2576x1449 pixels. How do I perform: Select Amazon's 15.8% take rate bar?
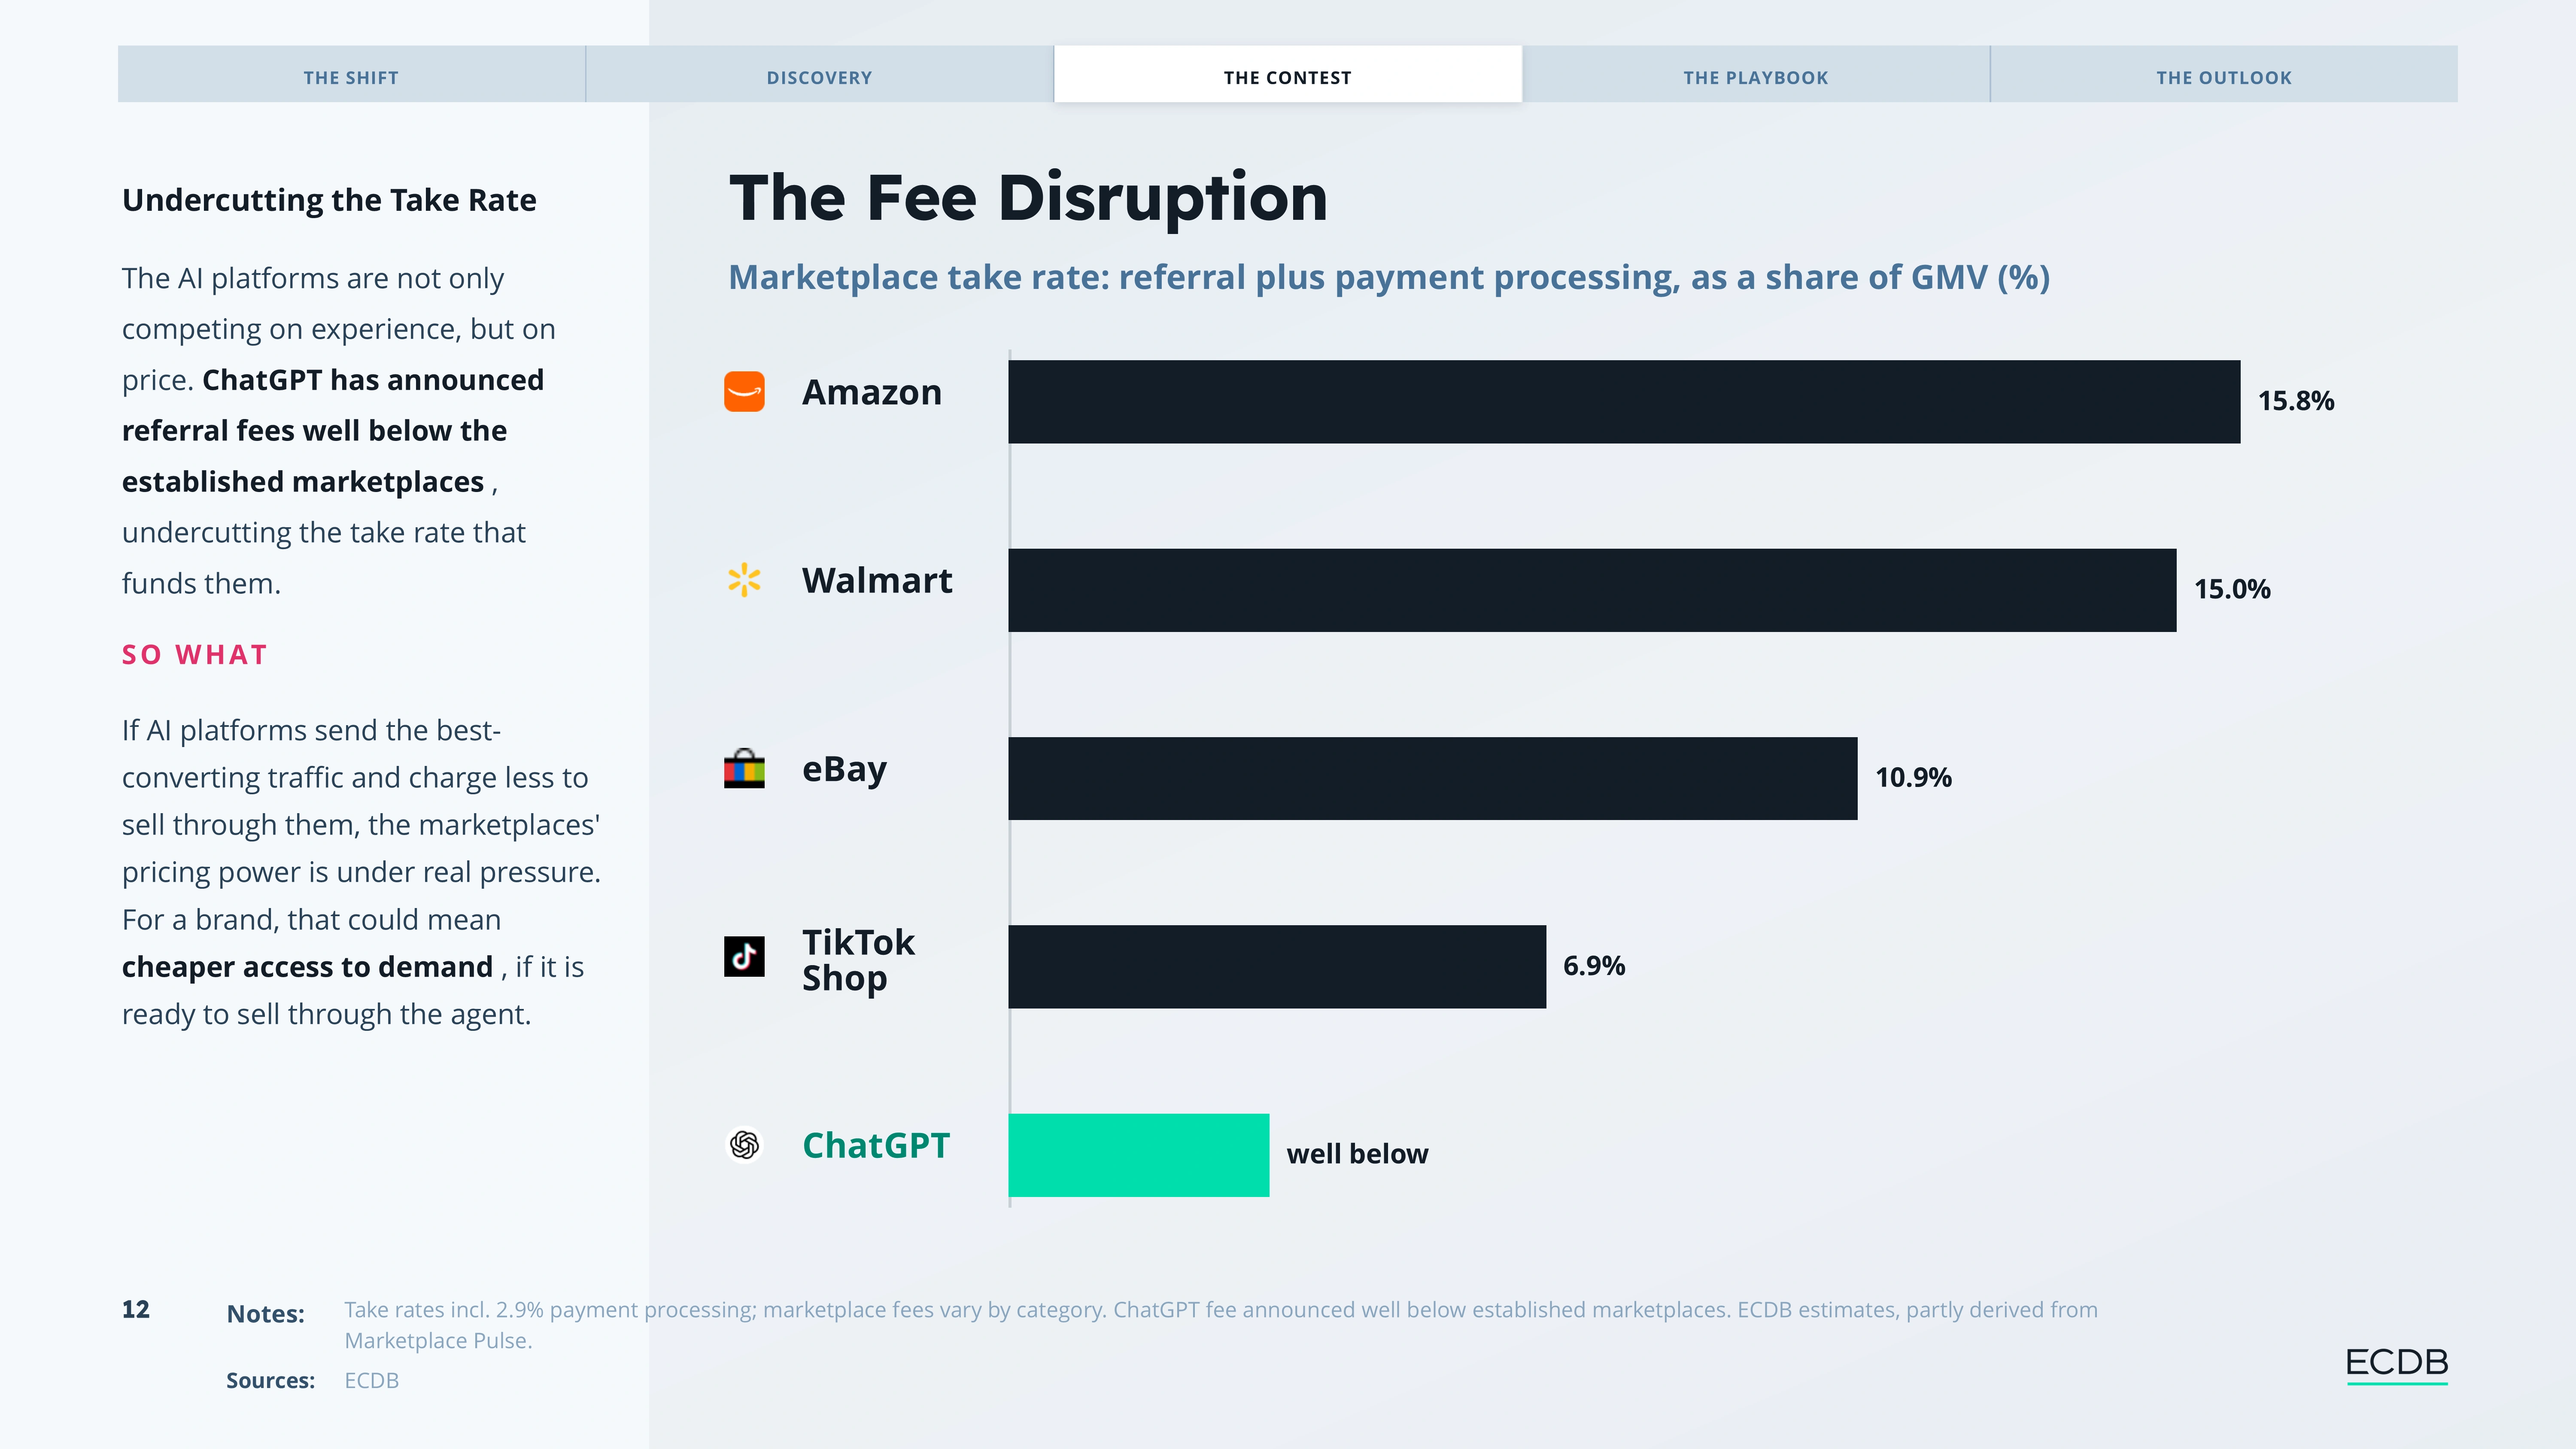pyautogui.click(x=1624, y=402)
